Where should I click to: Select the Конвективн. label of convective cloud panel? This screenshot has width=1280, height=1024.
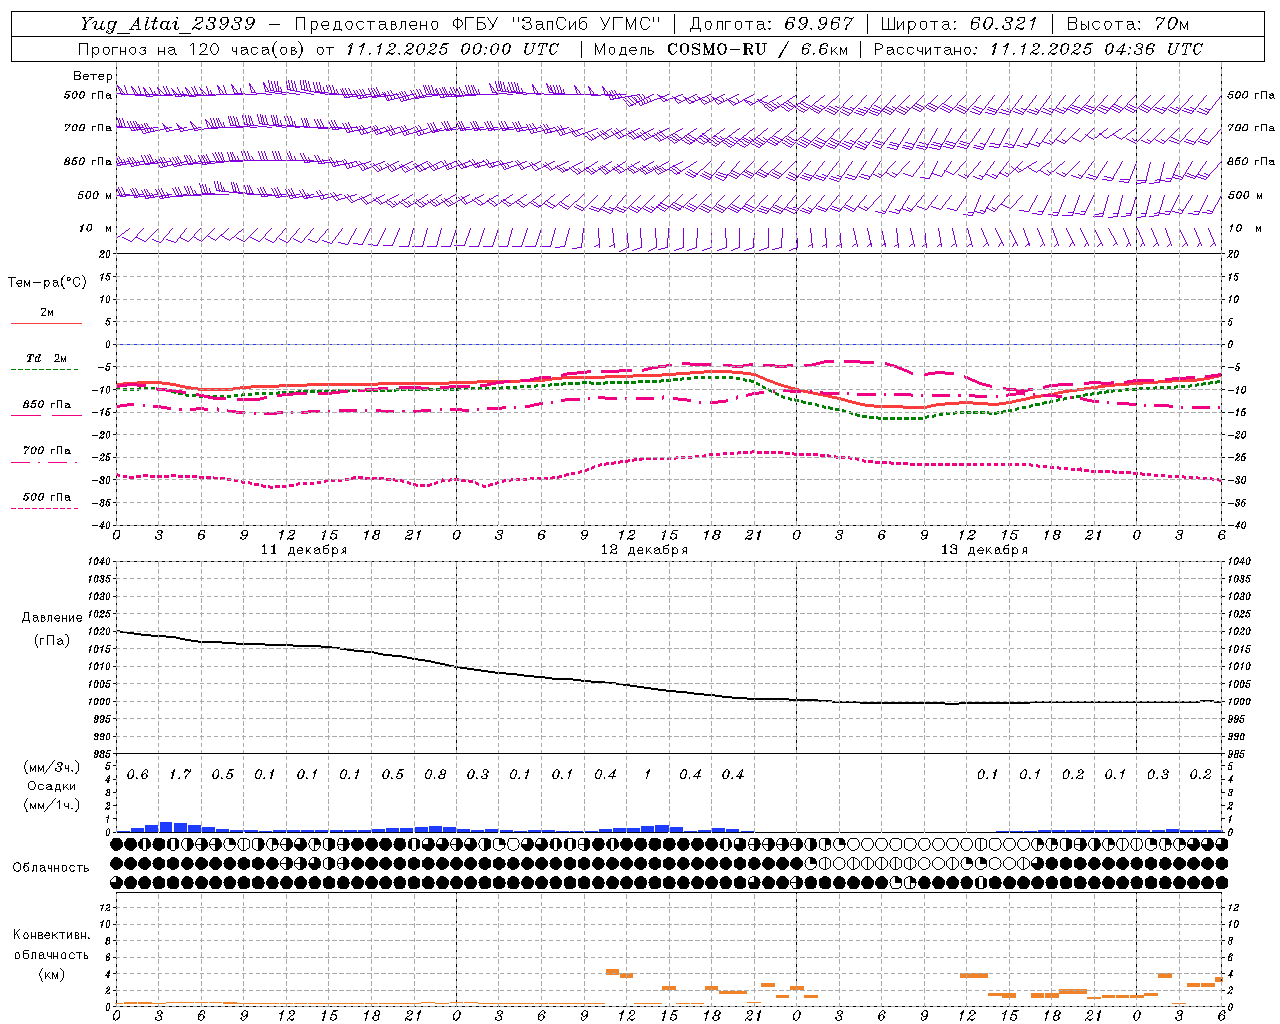point(51,935)
